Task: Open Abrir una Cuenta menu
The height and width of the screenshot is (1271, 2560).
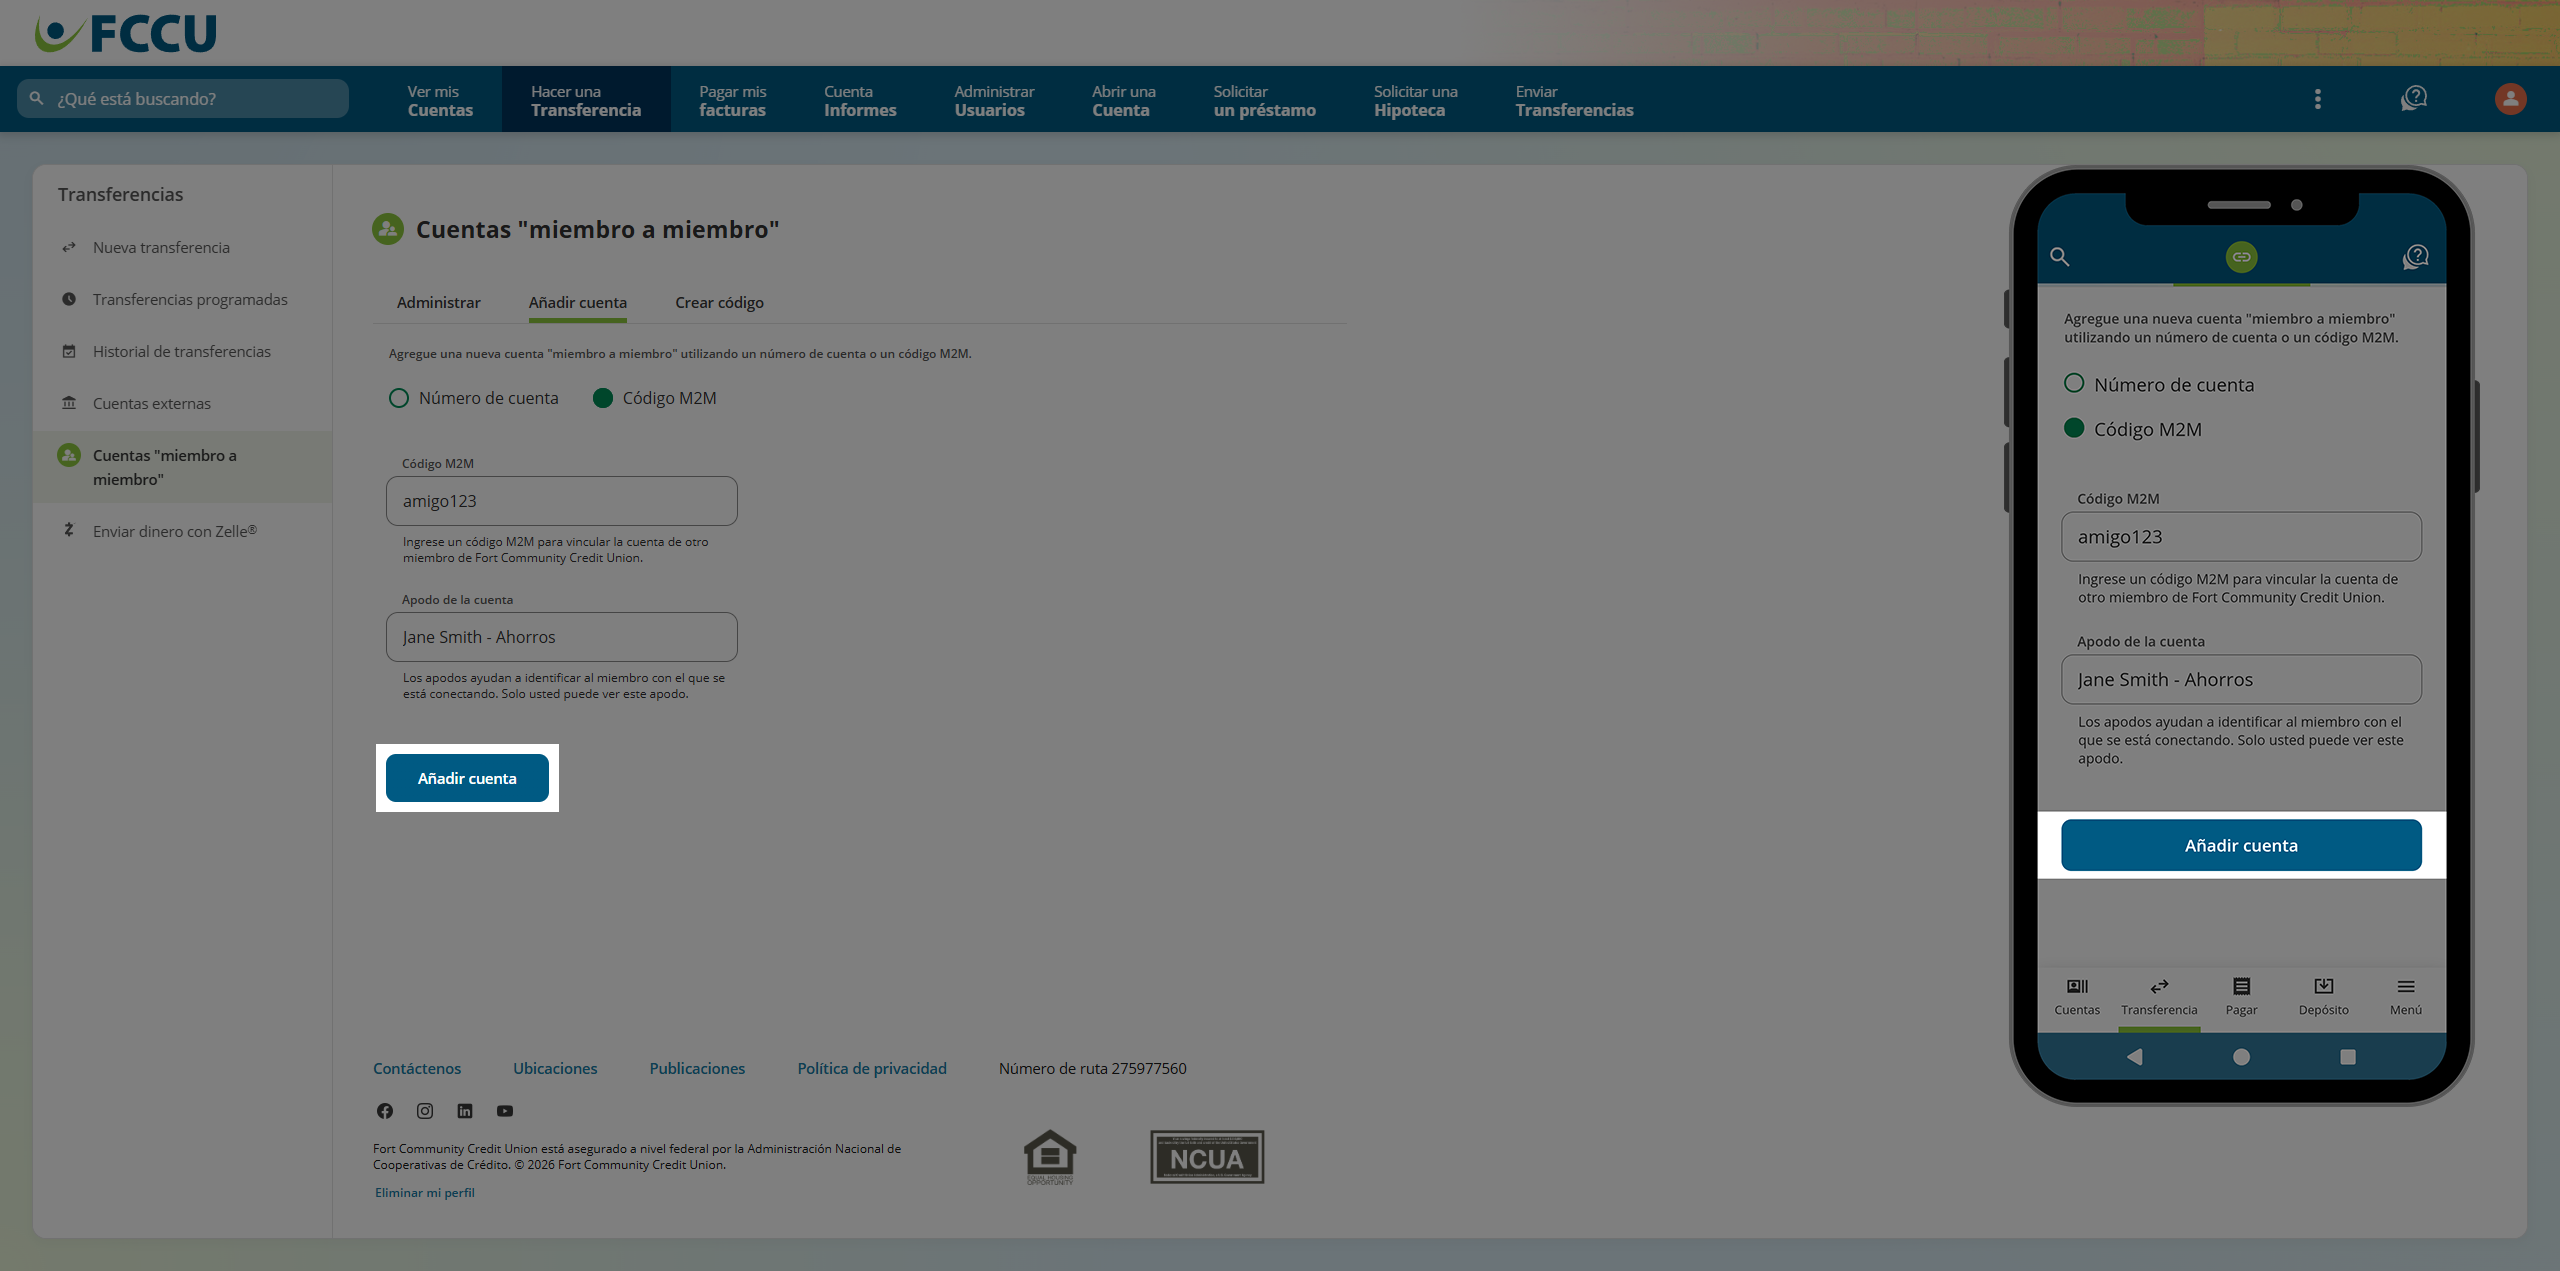Action: point(1124,100)
